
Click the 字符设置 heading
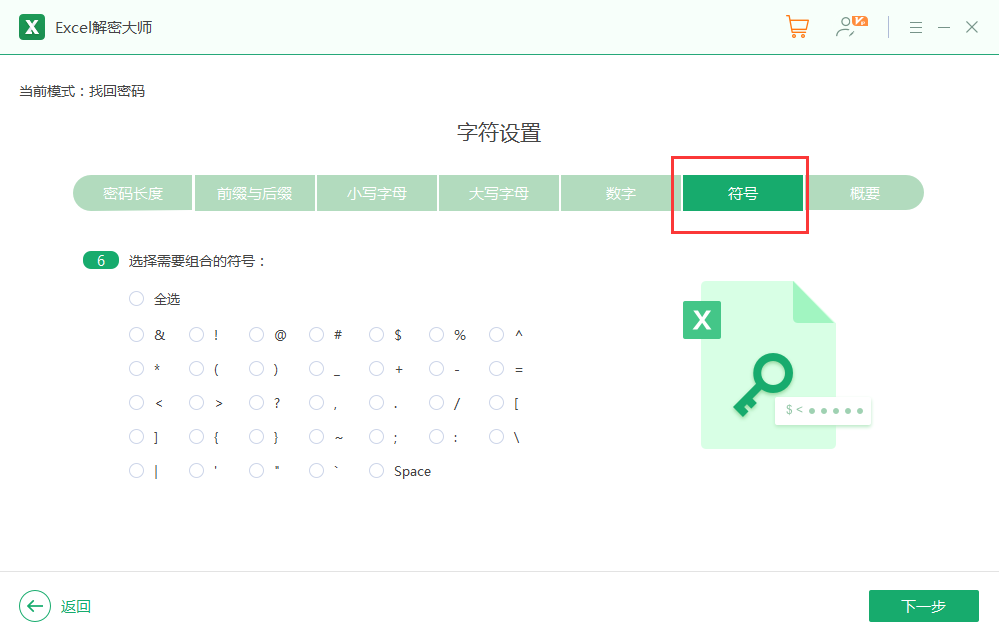pyautogui.click(x=499, y=133)
